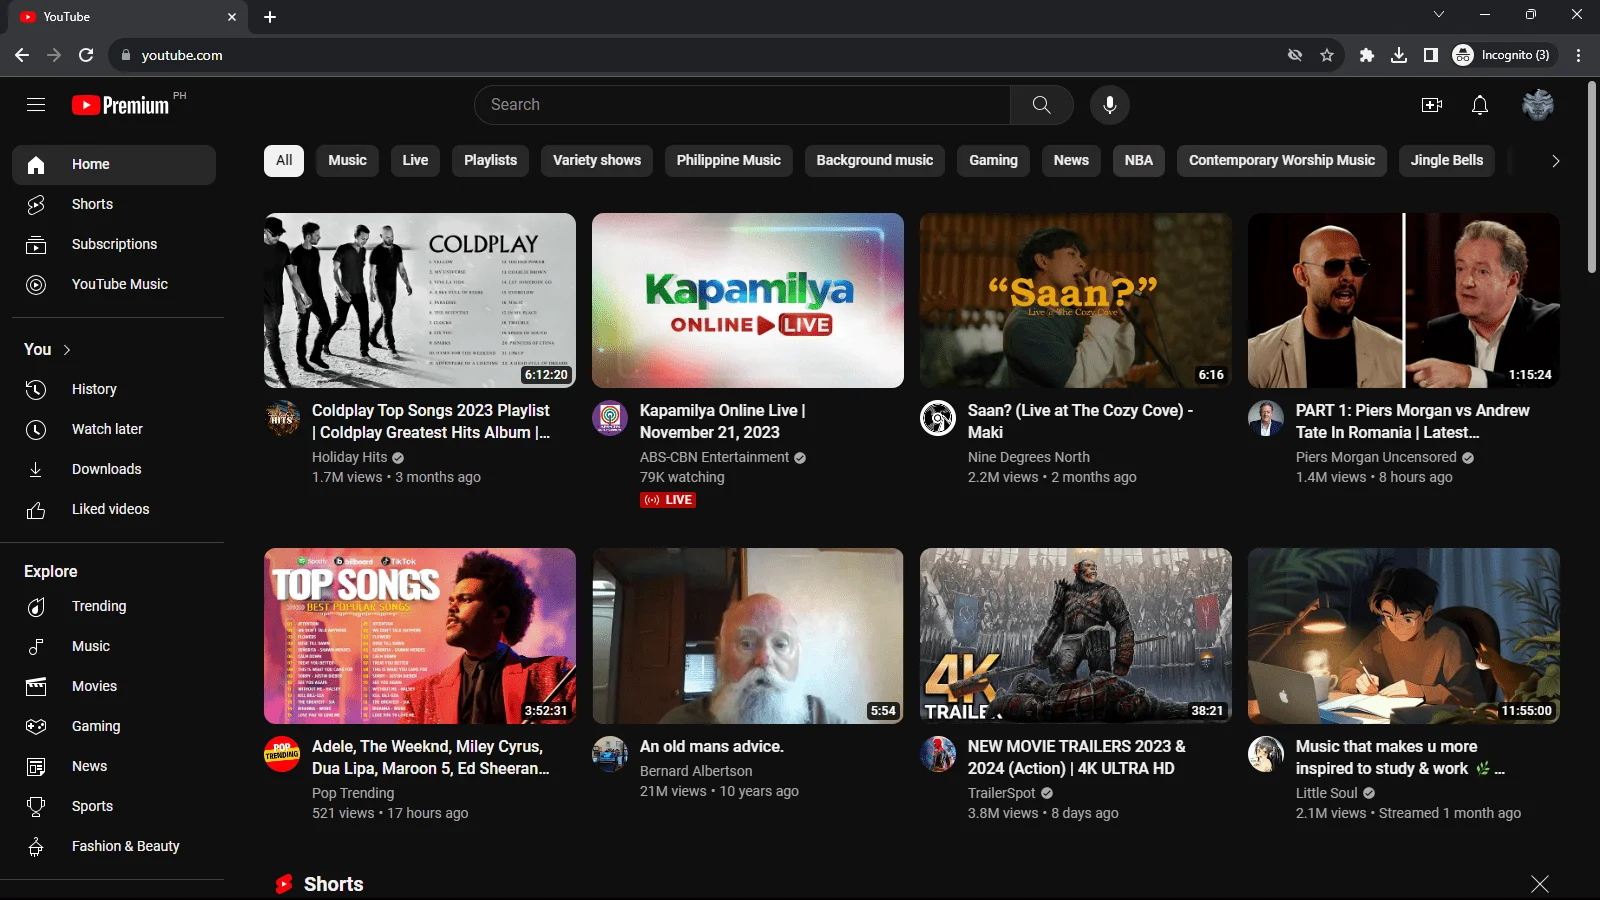Select the Music filter chip

pos(347,160)
